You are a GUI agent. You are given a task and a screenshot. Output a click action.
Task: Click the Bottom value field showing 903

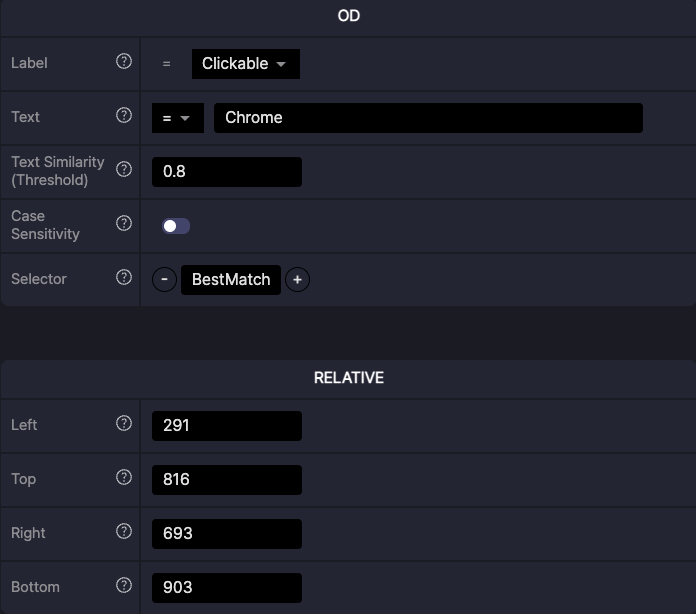226,588
